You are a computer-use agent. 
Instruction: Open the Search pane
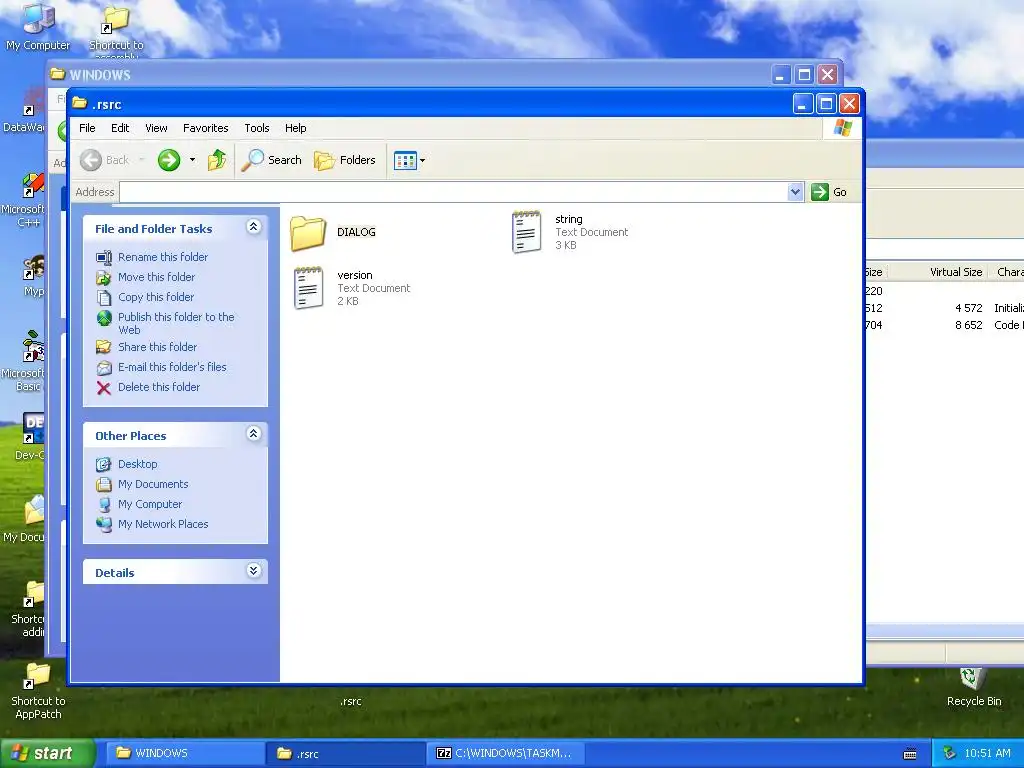point(272,160)
